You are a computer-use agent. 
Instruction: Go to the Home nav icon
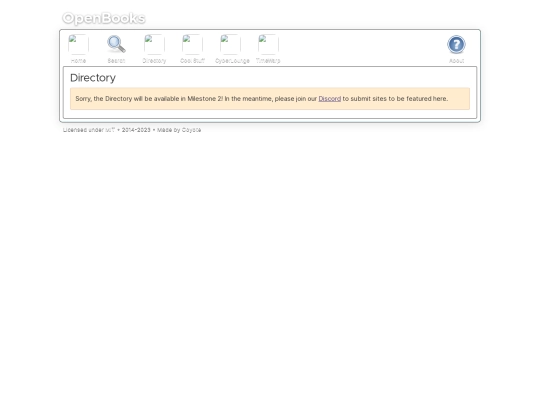pyautogui.click(x=78, y=45)
